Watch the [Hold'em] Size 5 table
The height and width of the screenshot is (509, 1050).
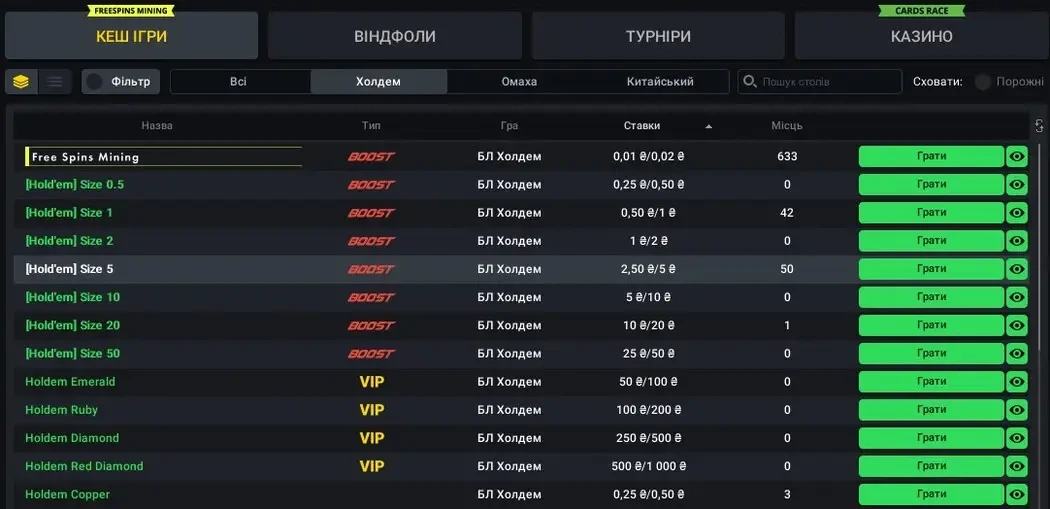[1017, 269]
